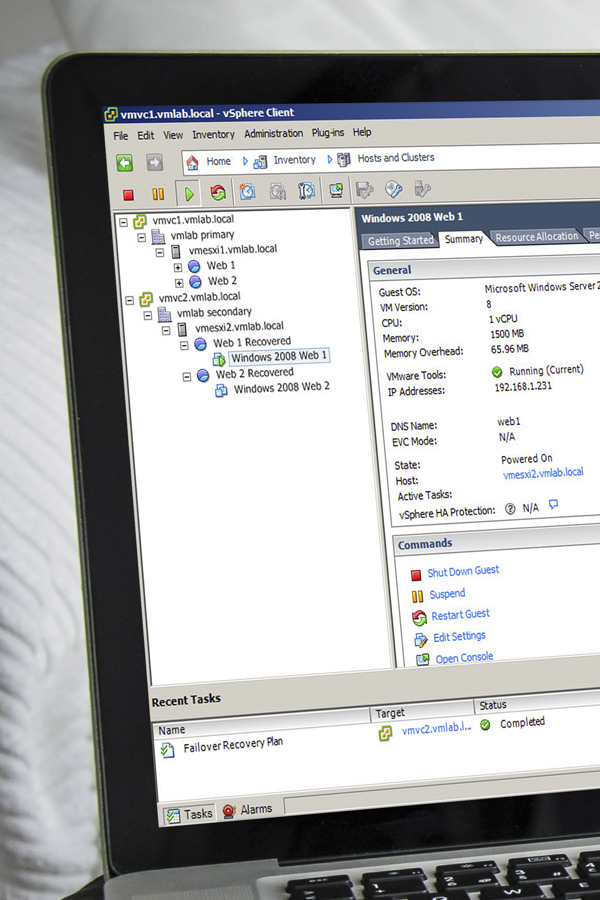The height and width of the screenshot is (900, 600).
Task: Select the Summary tab
Action: click(464, 239)
